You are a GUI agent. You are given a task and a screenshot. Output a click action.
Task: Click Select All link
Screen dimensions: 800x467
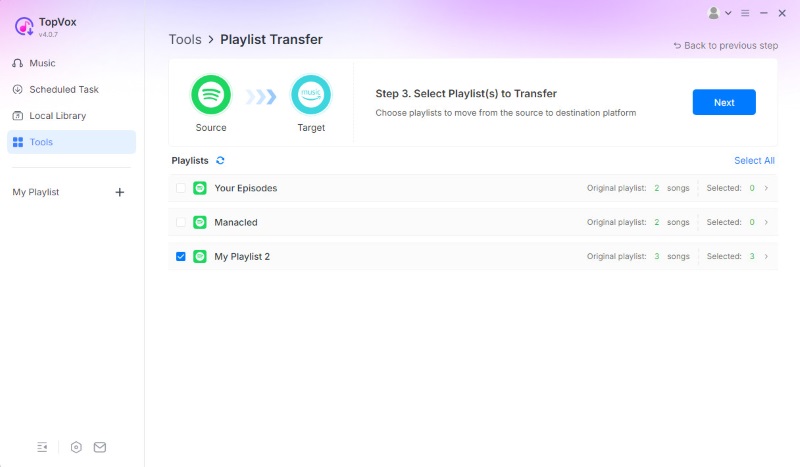click(x=754, y=160)
